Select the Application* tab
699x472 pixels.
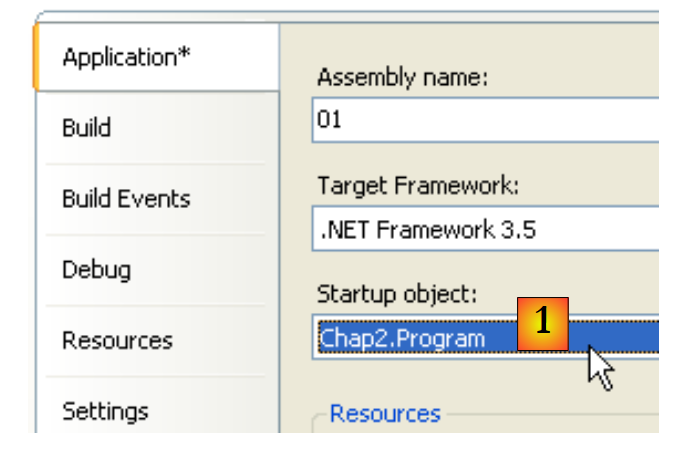pos(126,57)
